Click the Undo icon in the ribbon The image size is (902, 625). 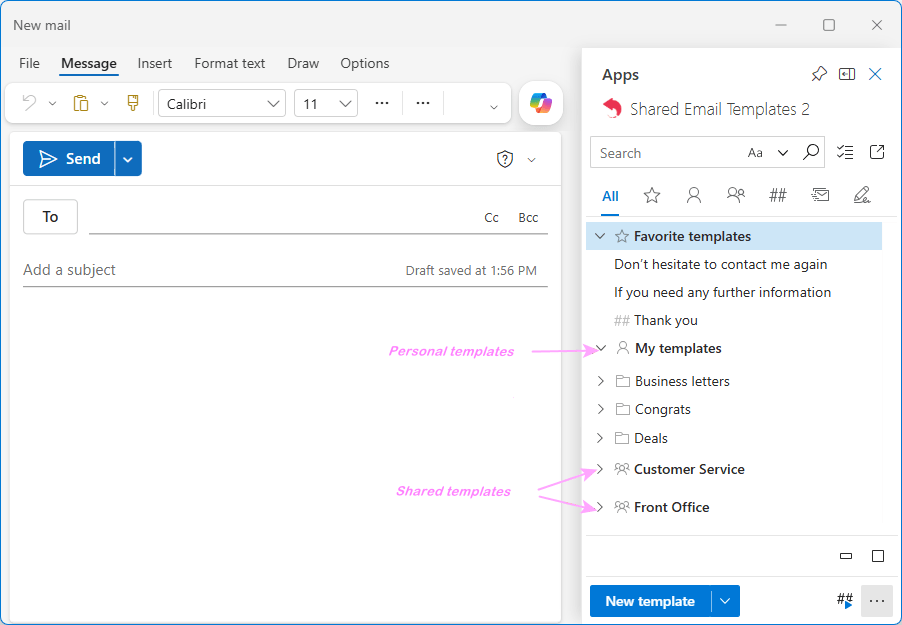(x=29, y=104)
